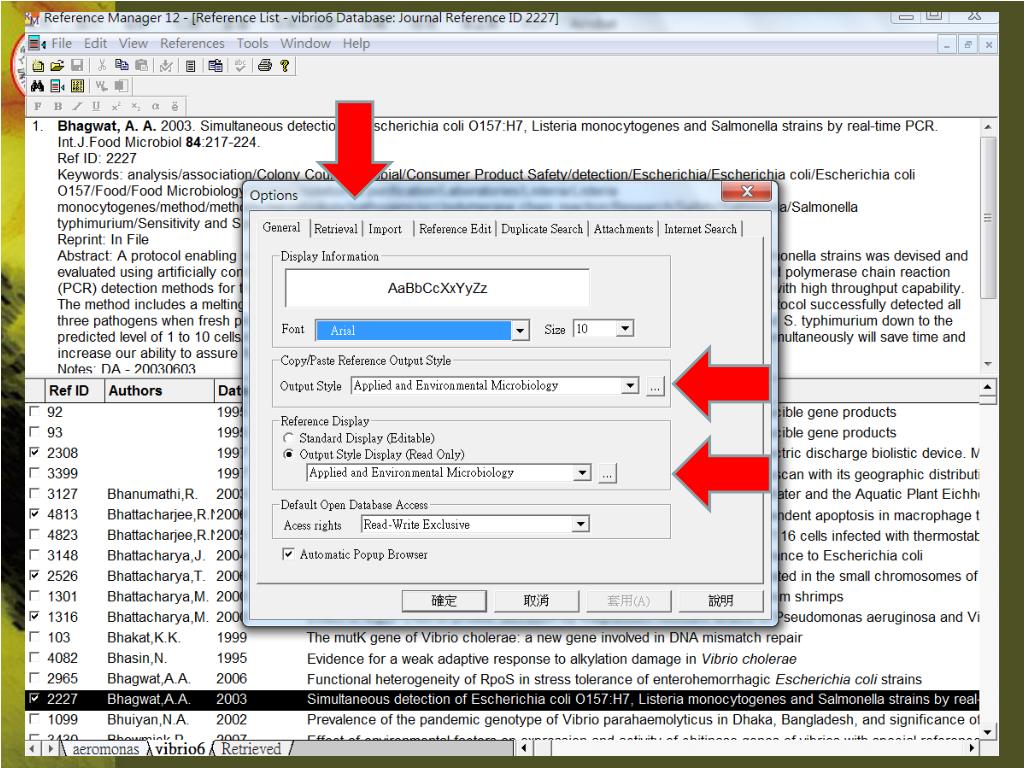1024x768 pixels.
Task: Click the Copy toolbar icon
Action: 121,65
